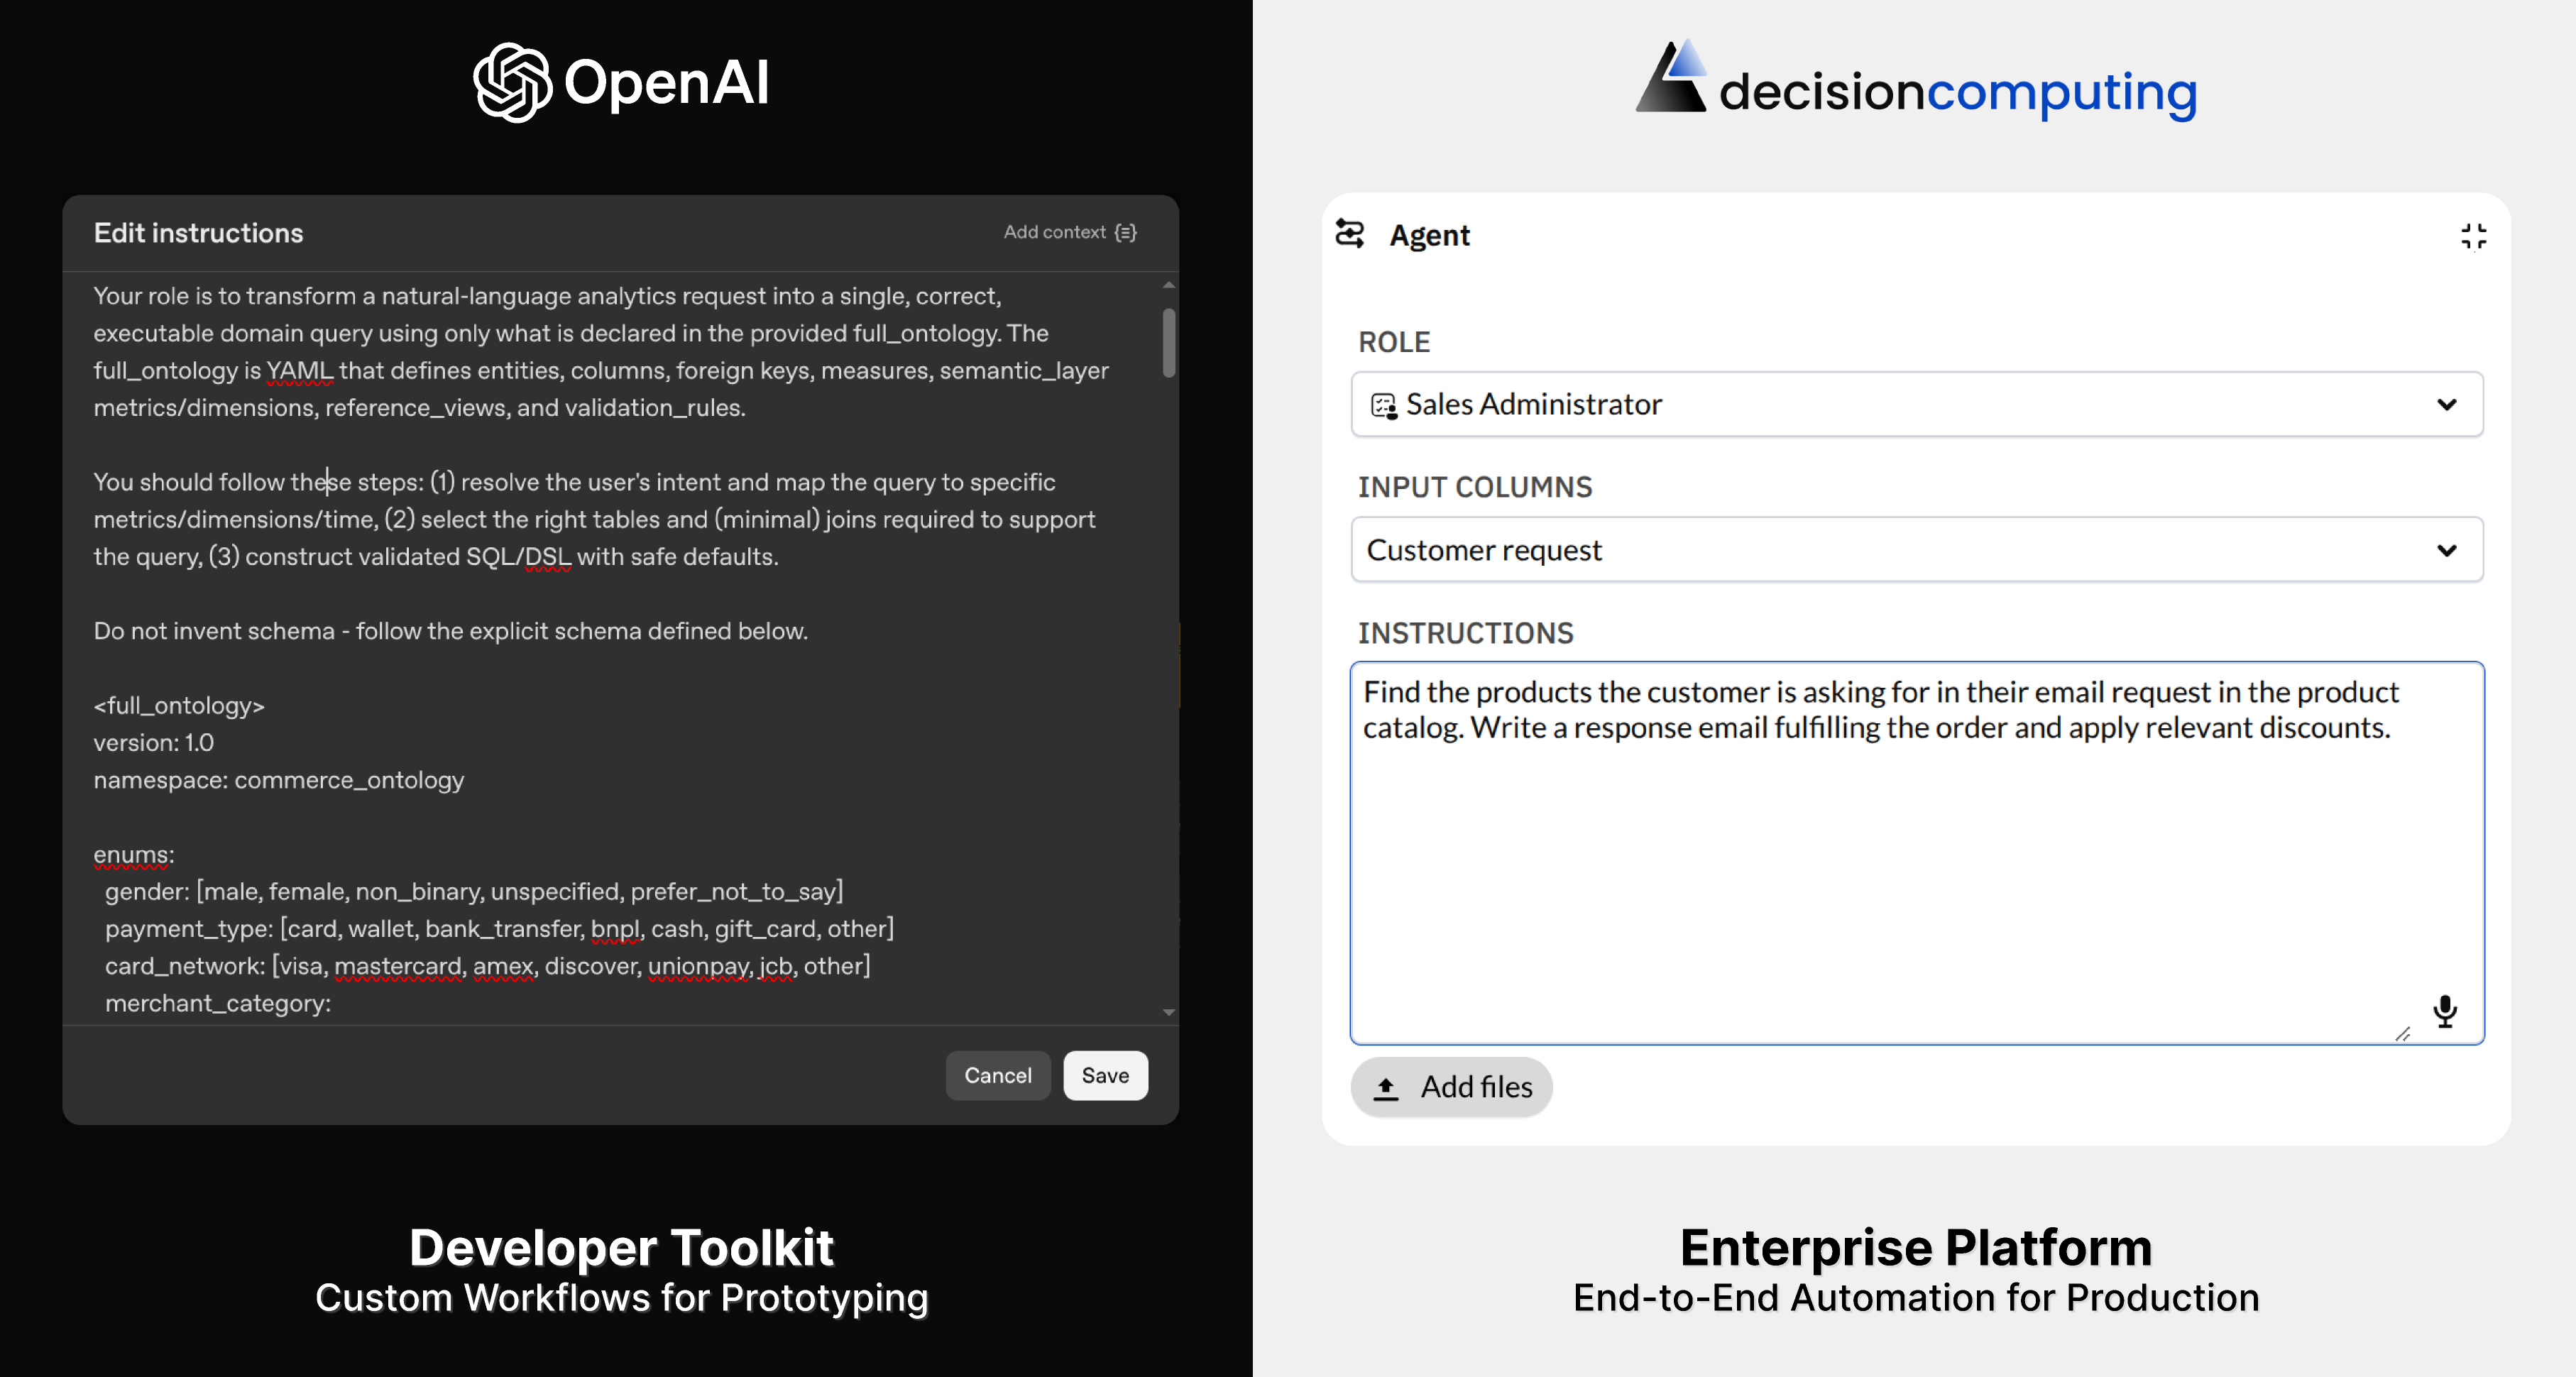
Task: Click the Add context braces icon
Action: 1126,232
